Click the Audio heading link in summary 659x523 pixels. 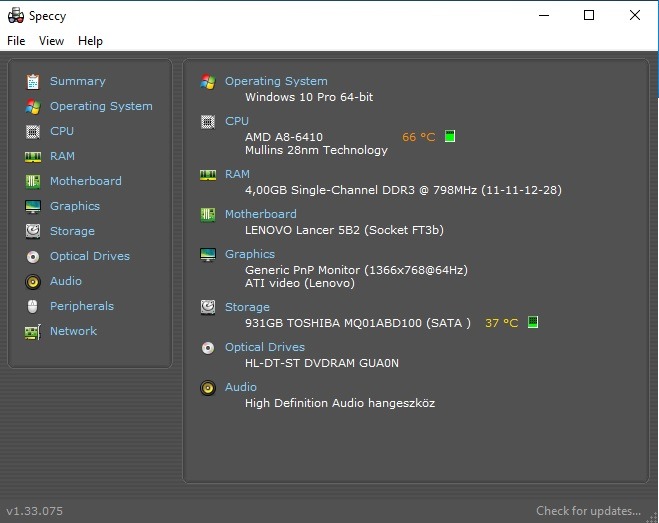tap(241, 387)
